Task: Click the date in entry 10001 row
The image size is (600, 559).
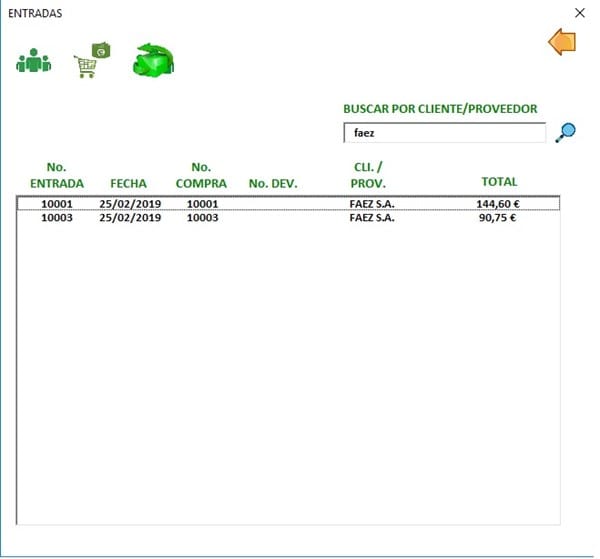Action: coord(130,204)
